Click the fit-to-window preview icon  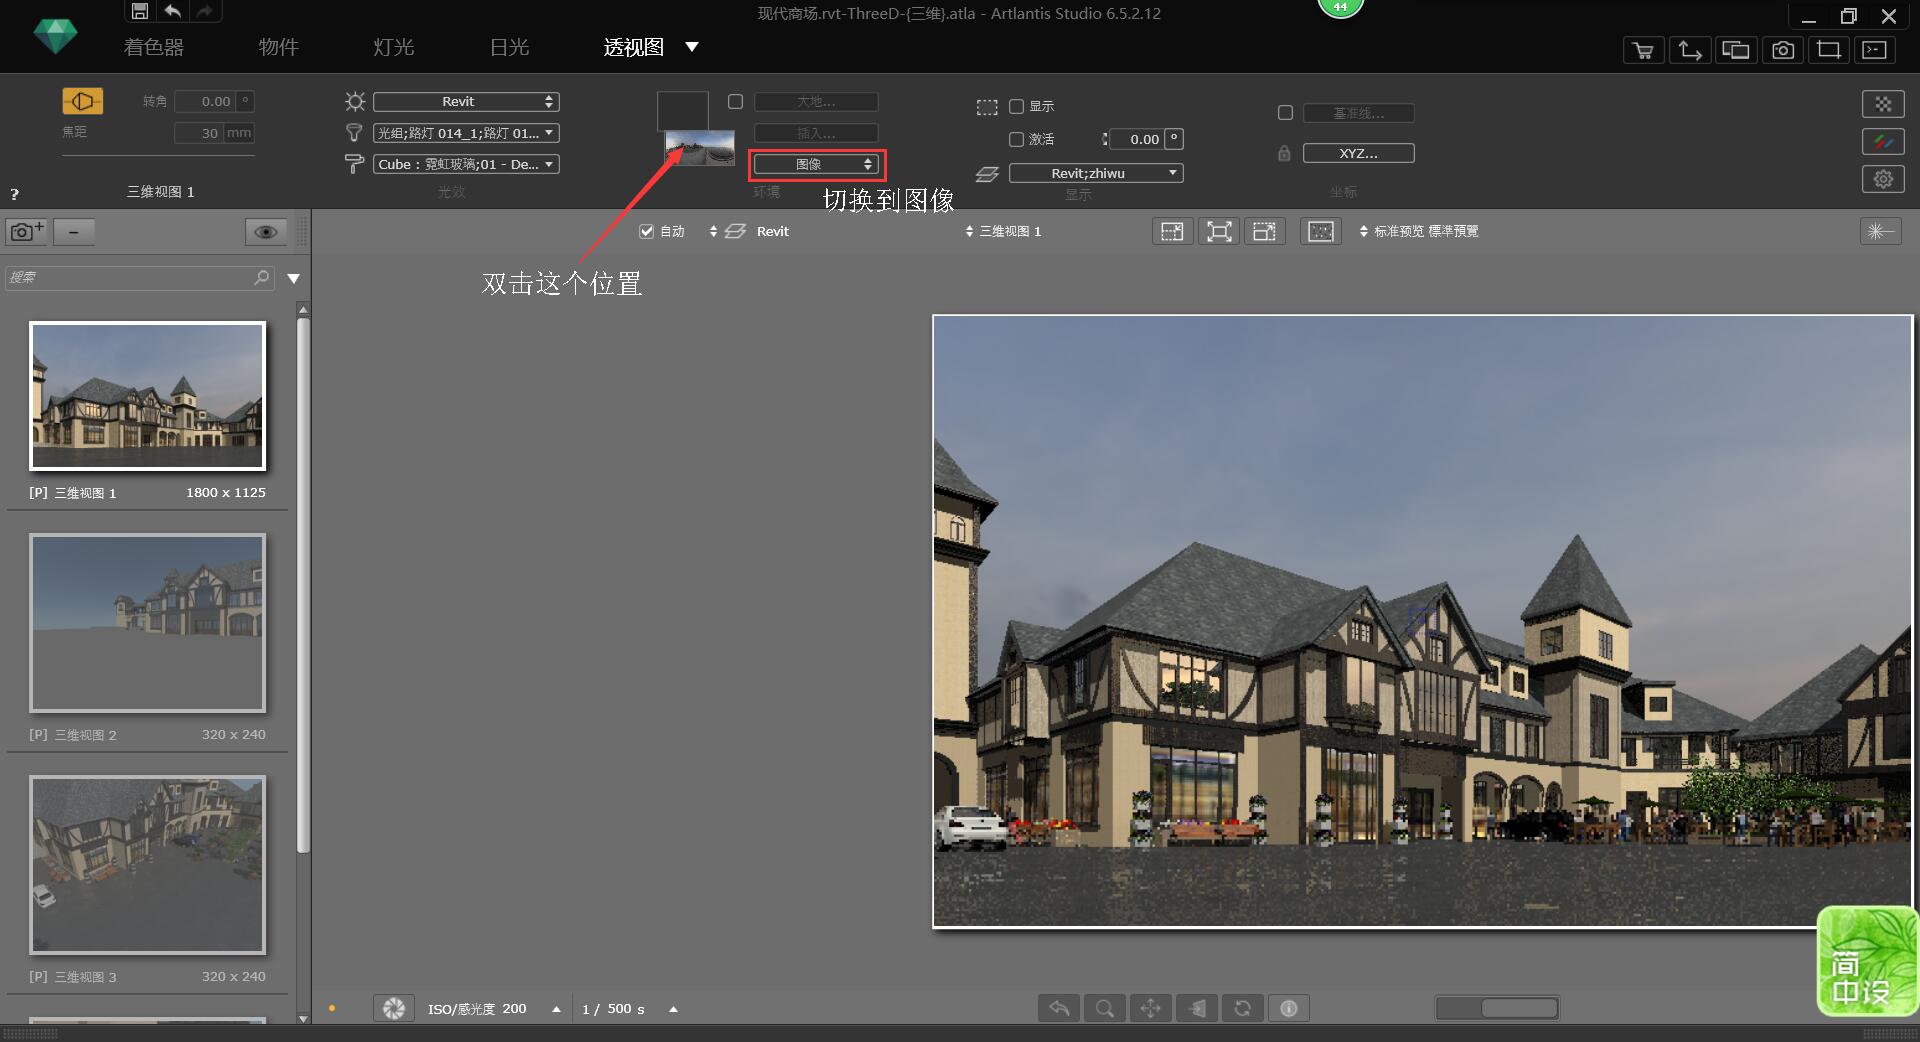(1219, 232)
